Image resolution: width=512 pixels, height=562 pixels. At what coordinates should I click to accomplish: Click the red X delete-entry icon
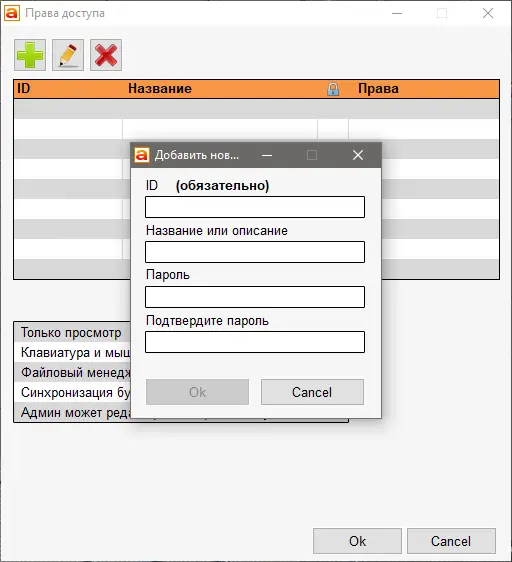(106, 55)
